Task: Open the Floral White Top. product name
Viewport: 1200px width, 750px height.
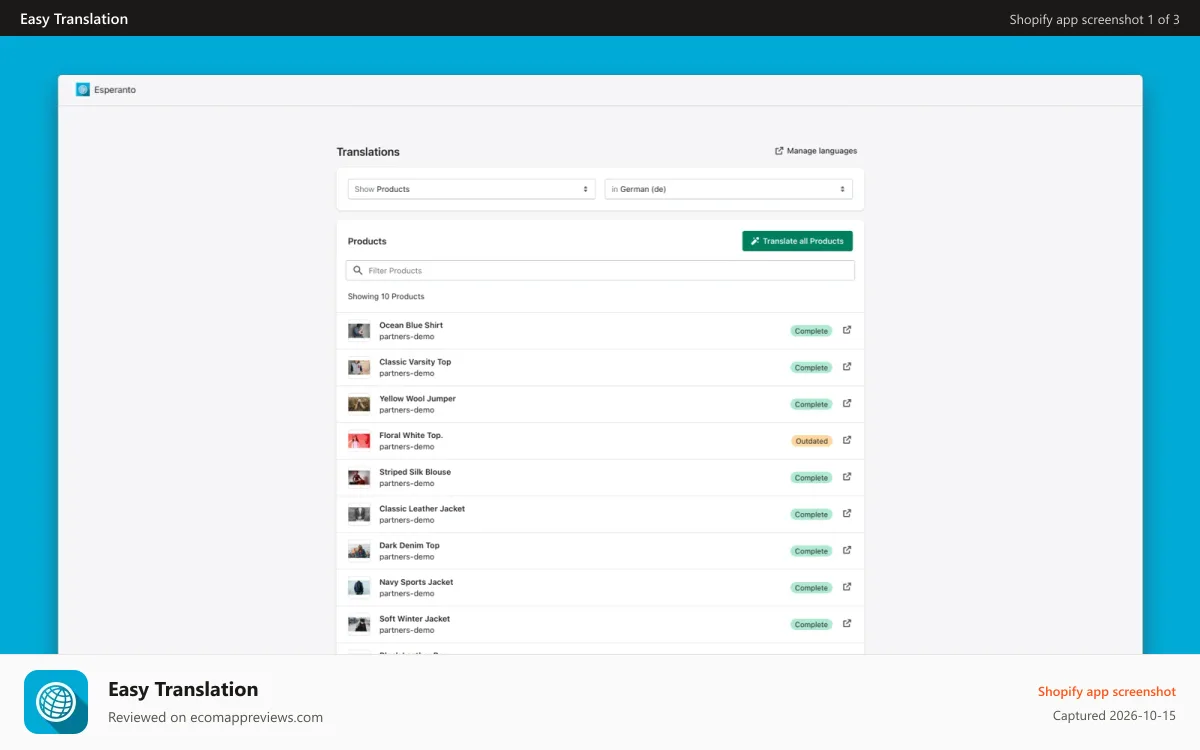Action: point(411,435)
